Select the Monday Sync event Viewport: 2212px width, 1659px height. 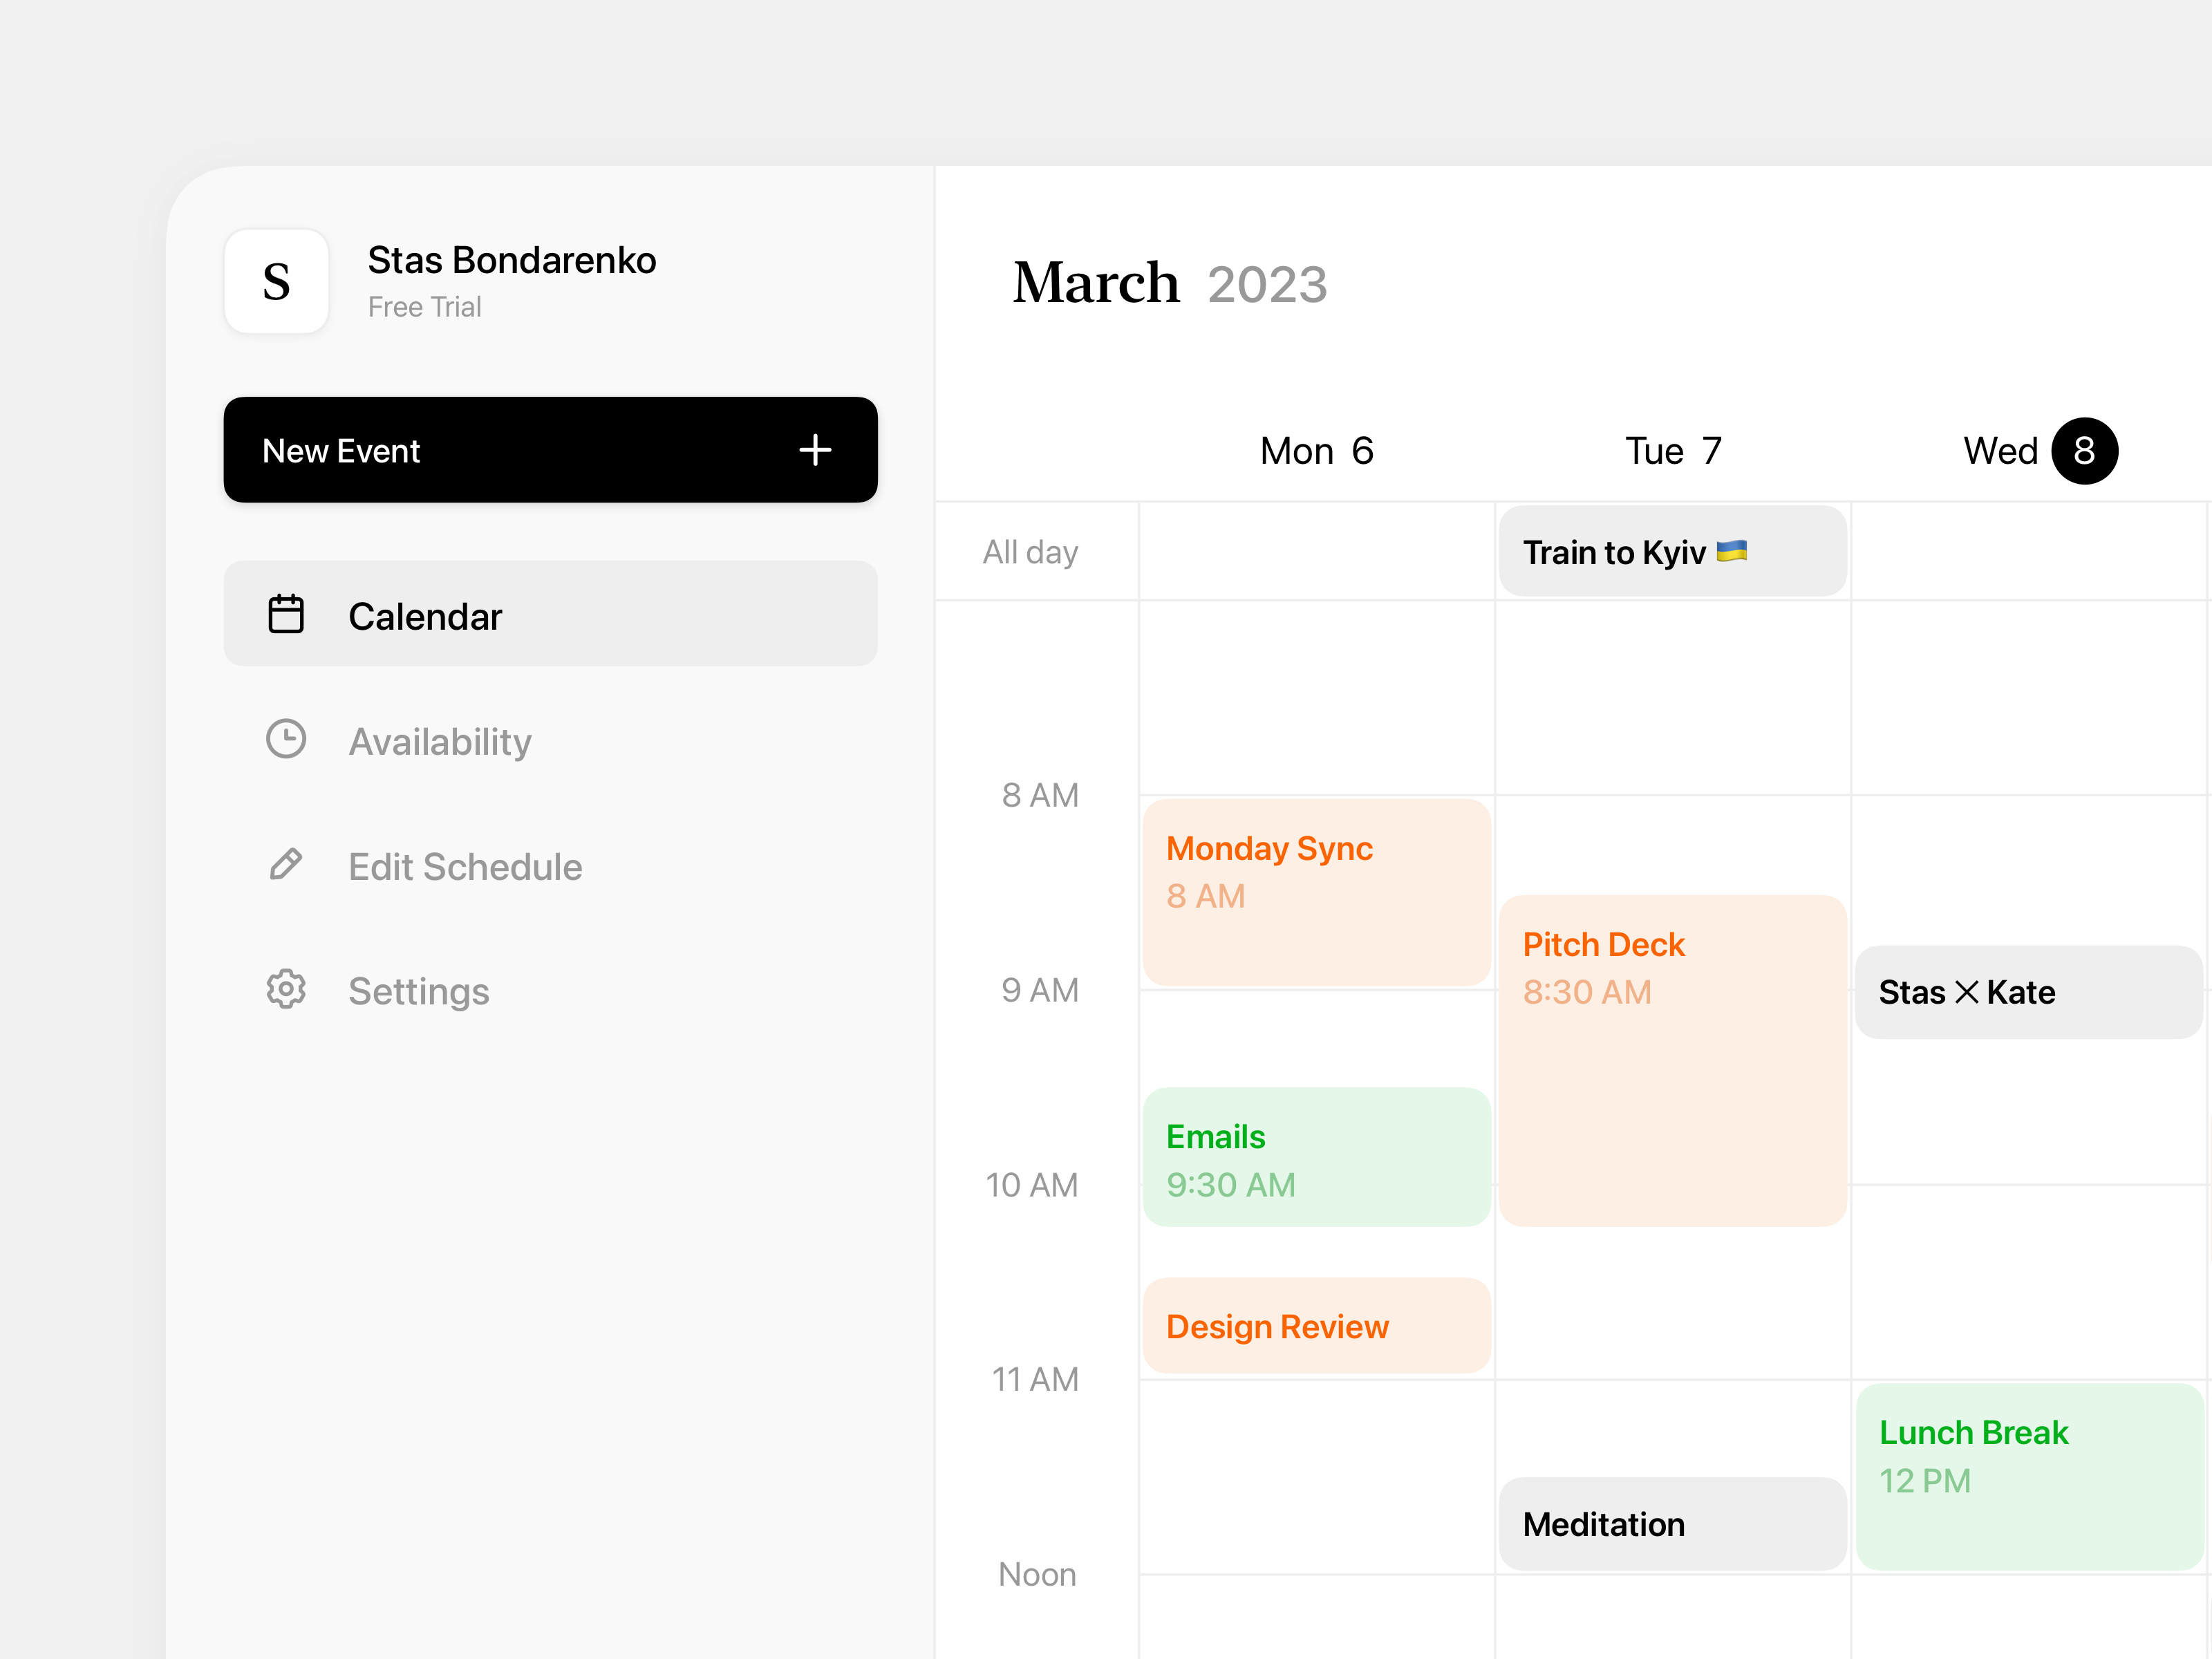point(1316,890)
